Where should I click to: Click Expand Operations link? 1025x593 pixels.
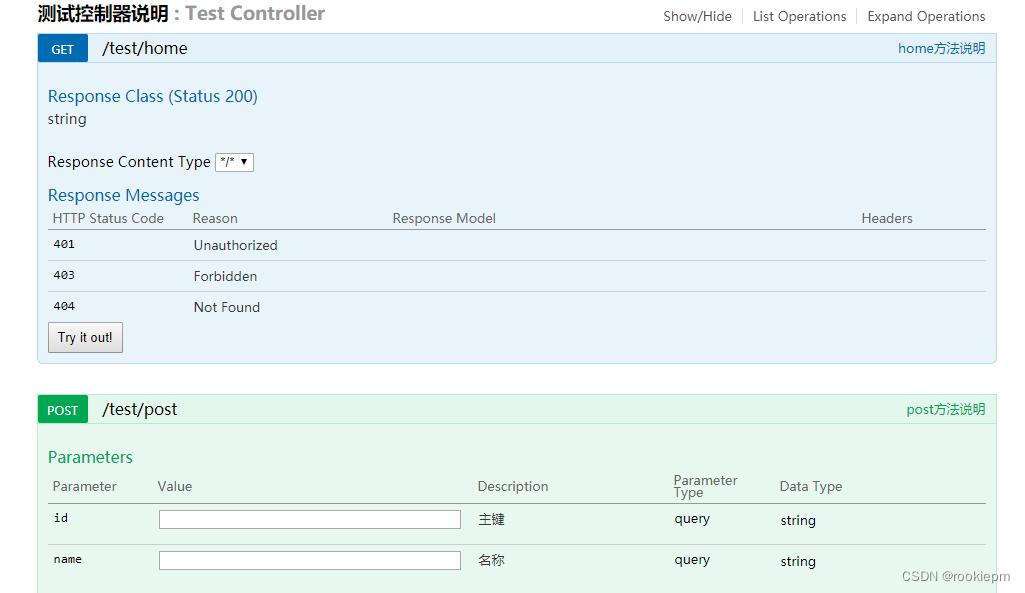coord(926,16)
